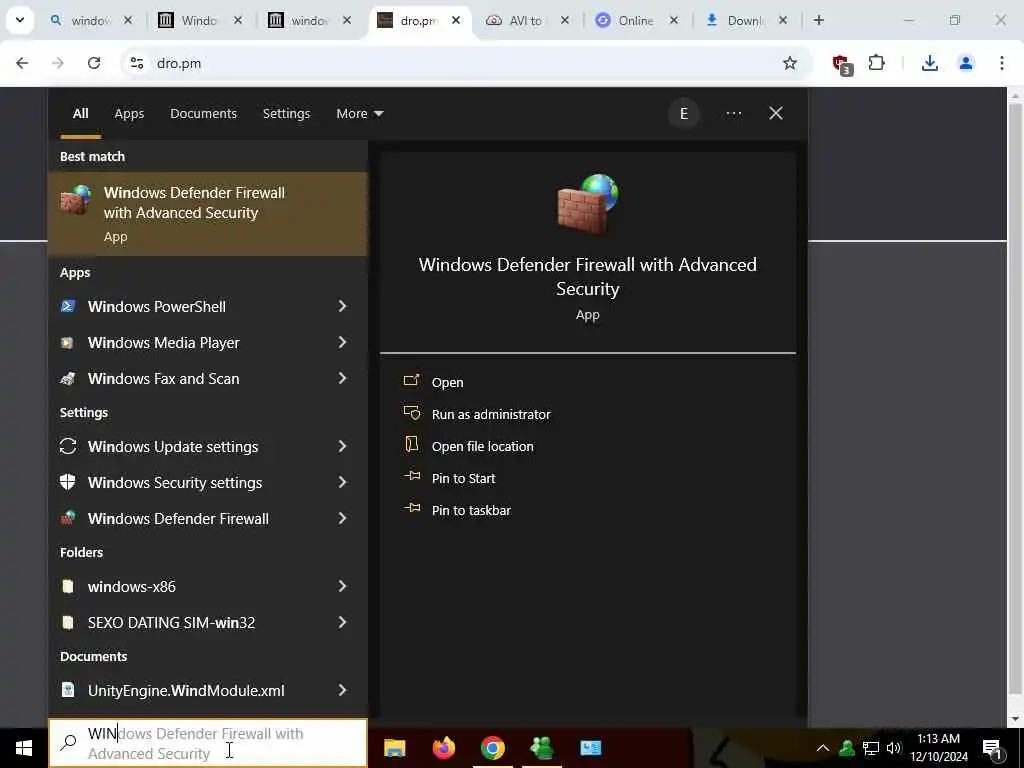Viewport: 1024px width, 768px height.
Task: Click Run as administrator
Action: 491,415
